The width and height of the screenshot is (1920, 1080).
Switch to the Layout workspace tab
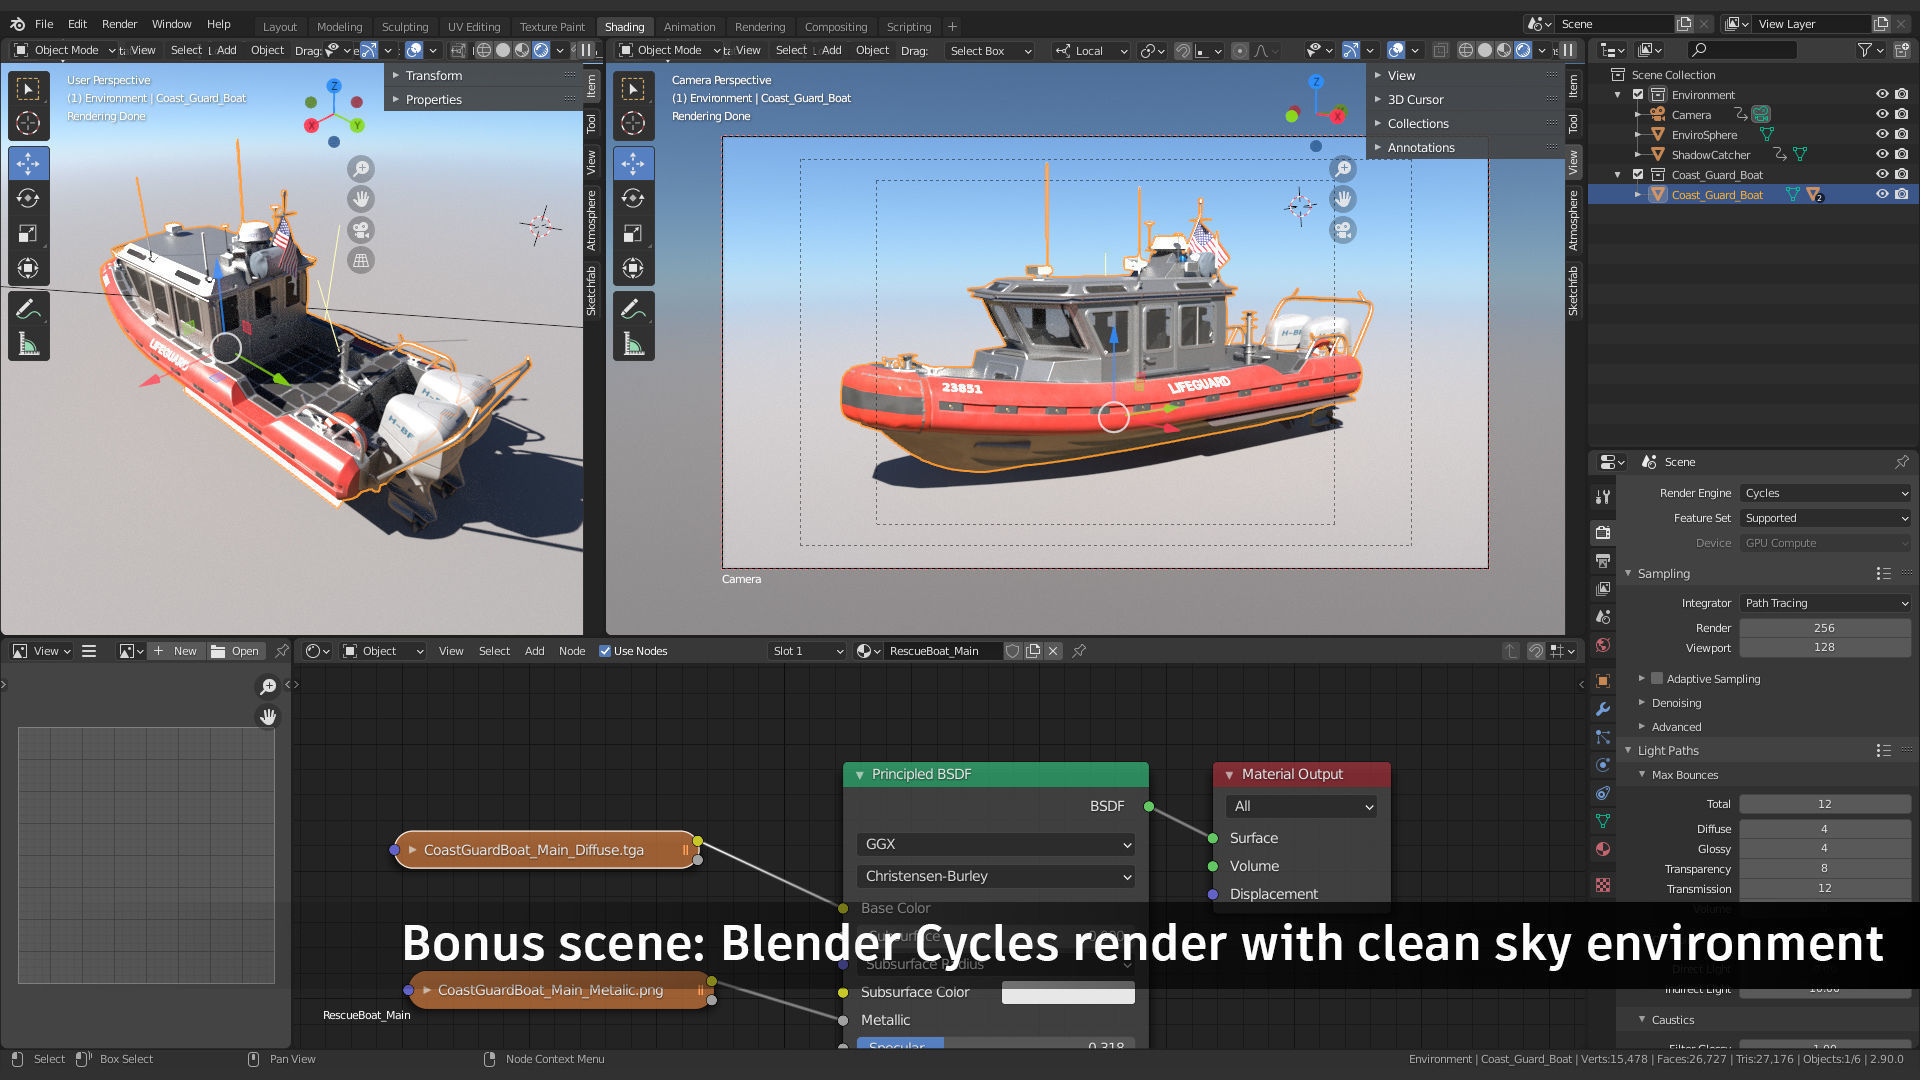[x=280, y=27]
